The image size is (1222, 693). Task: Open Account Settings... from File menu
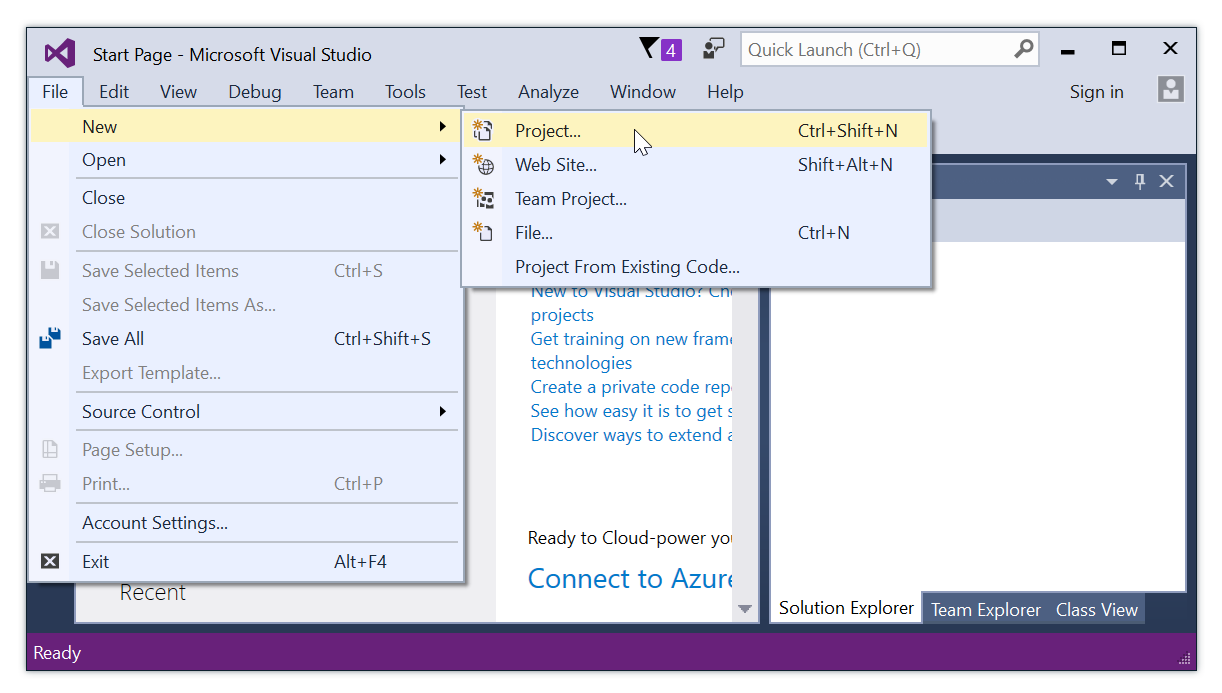(x=246, y=523)
